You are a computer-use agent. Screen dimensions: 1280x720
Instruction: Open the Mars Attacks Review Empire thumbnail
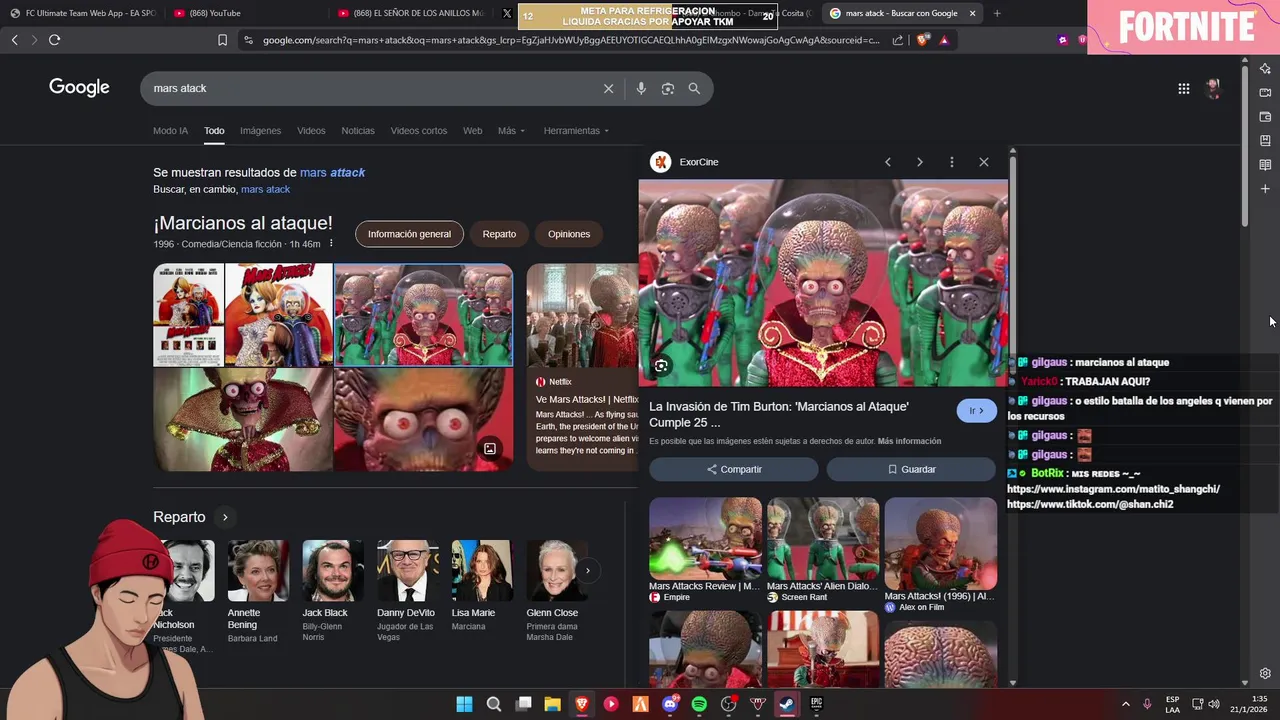click(705, 538)
